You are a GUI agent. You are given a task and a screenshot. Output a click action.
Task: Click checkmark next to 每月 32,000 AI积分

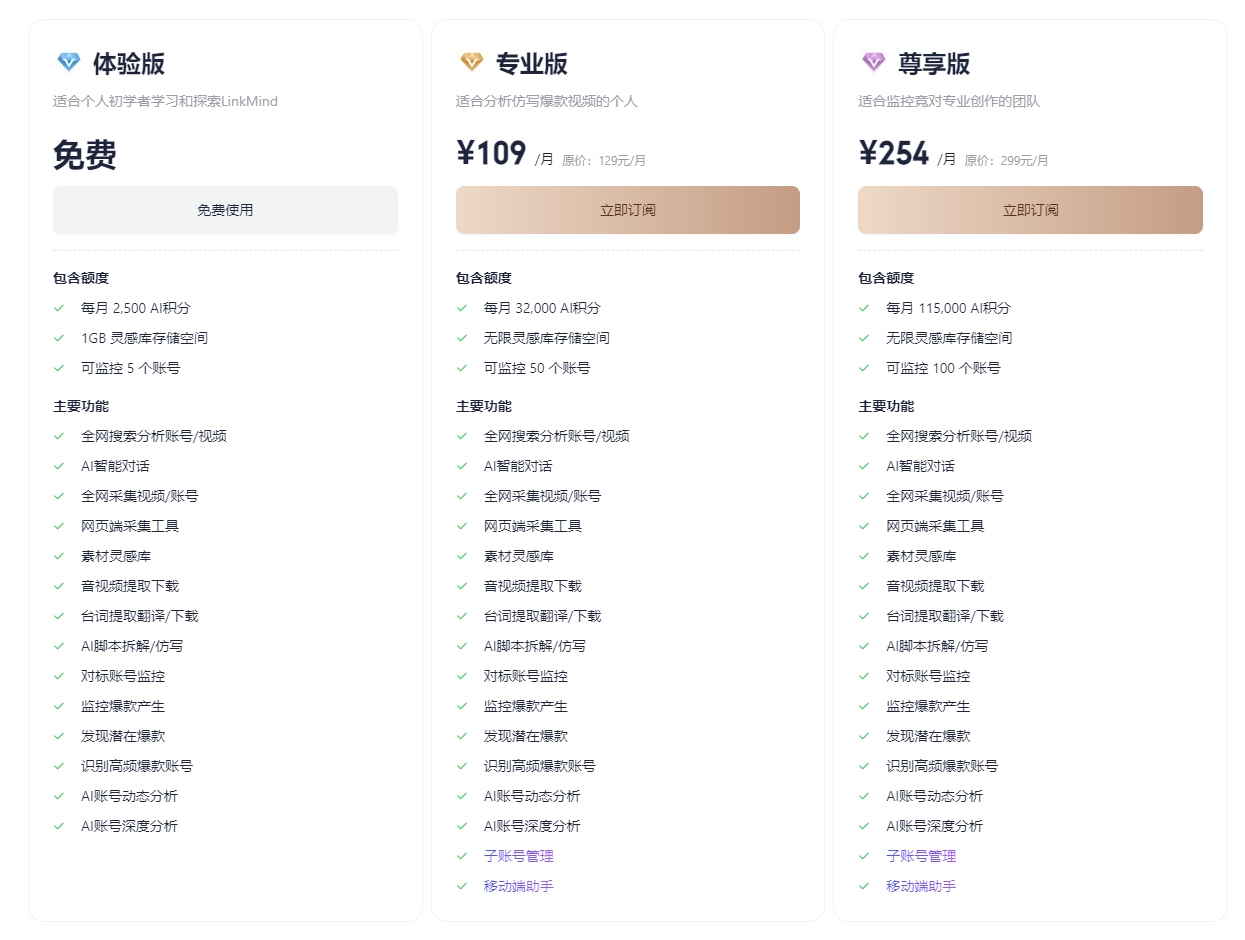coord(462,308)
